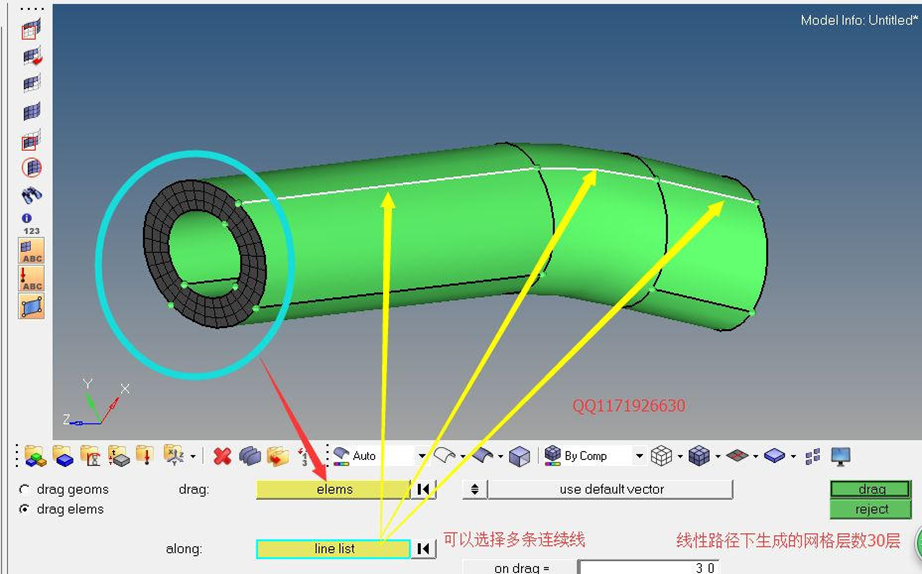Select the drag geoms radio button
Image resolution: width=922 pixels, height=574 pixels.
pos(24,489)
